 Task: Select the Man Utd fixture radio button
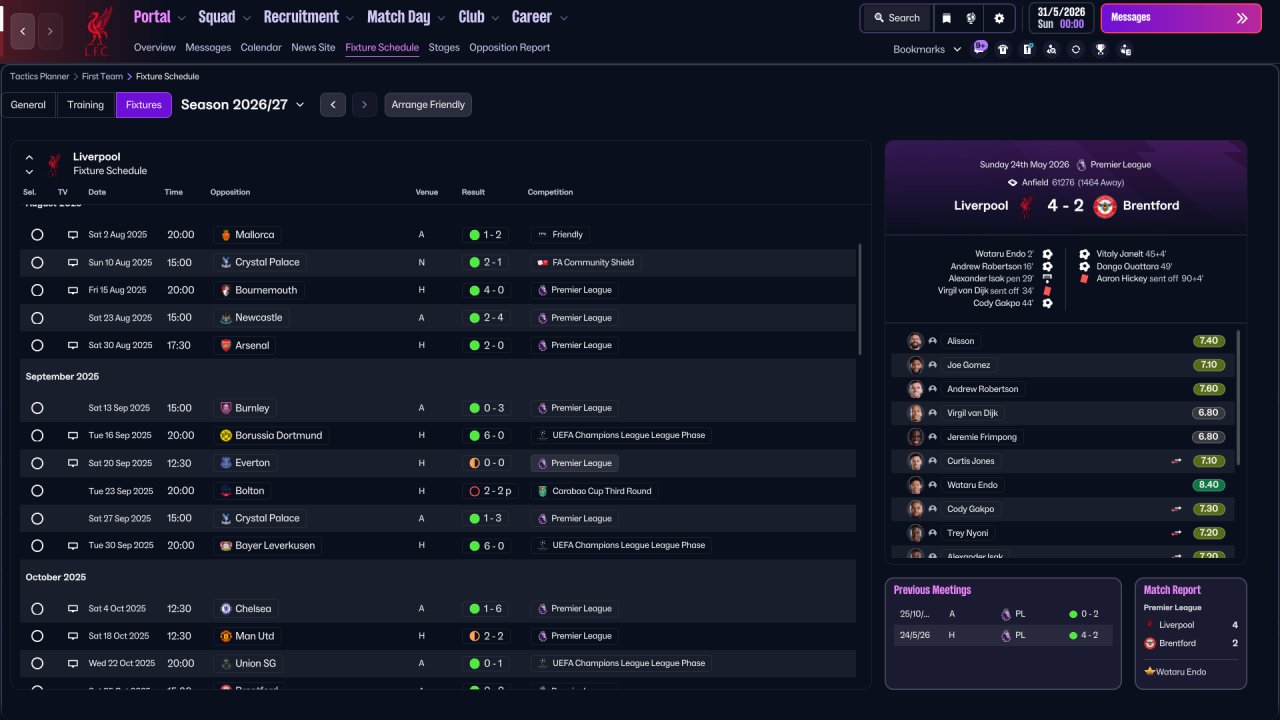(37, 636)
